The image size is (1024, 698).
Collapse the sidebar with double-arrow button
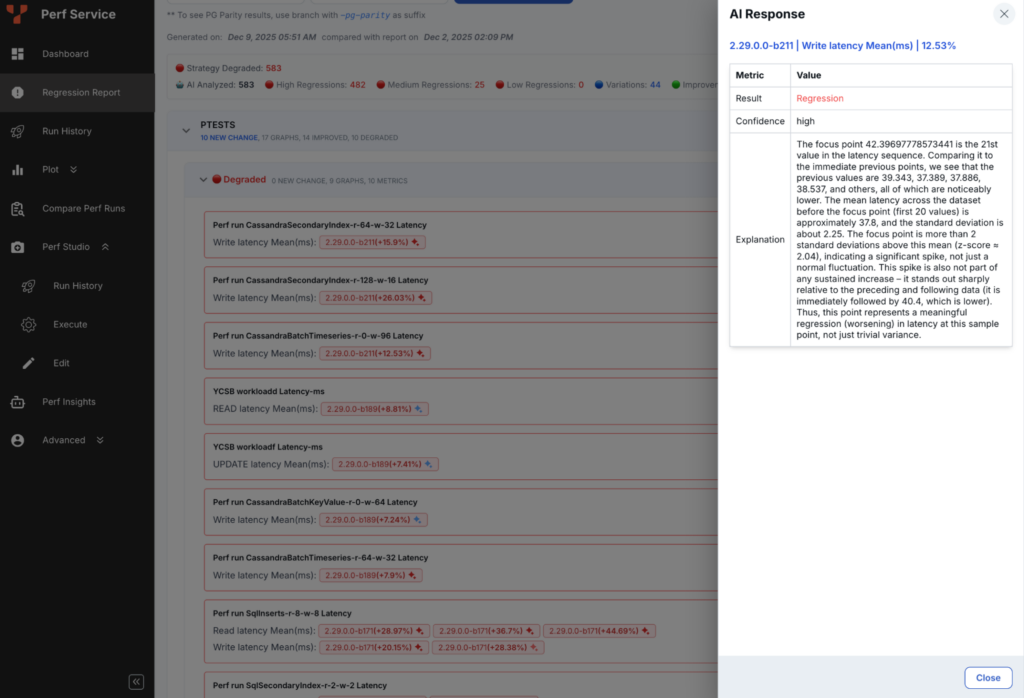(136, 682)
